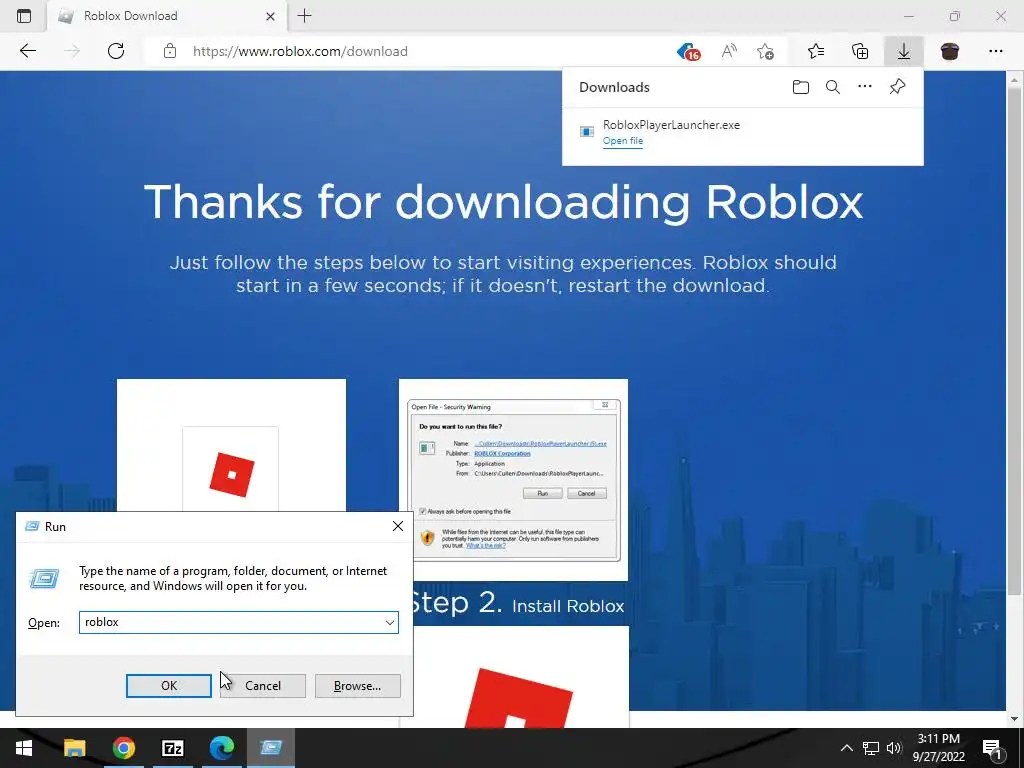Open 7-Zip from the taskbar
Screen dimensions: 1024x768
coord(172,748)
